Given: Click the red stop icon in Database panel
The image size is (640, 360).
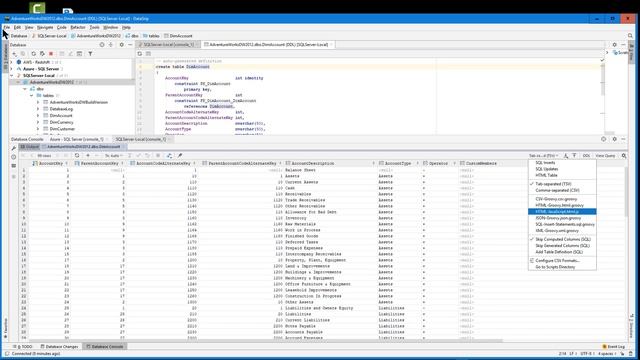Looking at the screenshot, I should (51, 53).
